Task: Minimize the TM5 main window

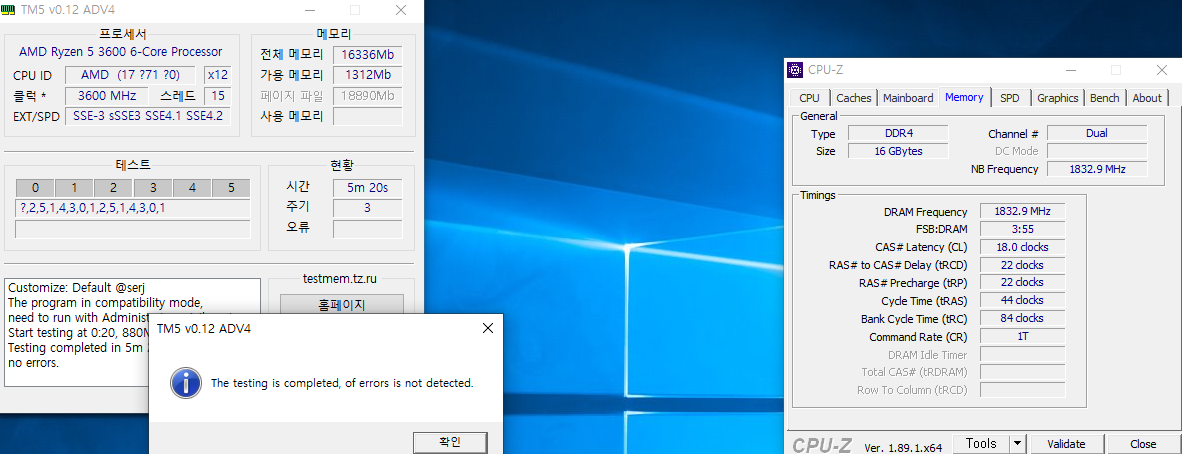Action: pos(309,10)
